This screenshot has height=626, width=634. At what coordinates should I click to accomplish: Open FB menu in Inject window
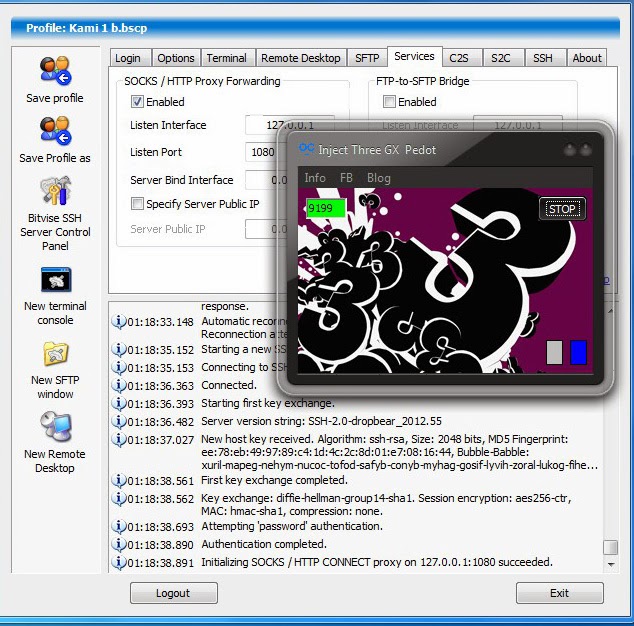346,178
